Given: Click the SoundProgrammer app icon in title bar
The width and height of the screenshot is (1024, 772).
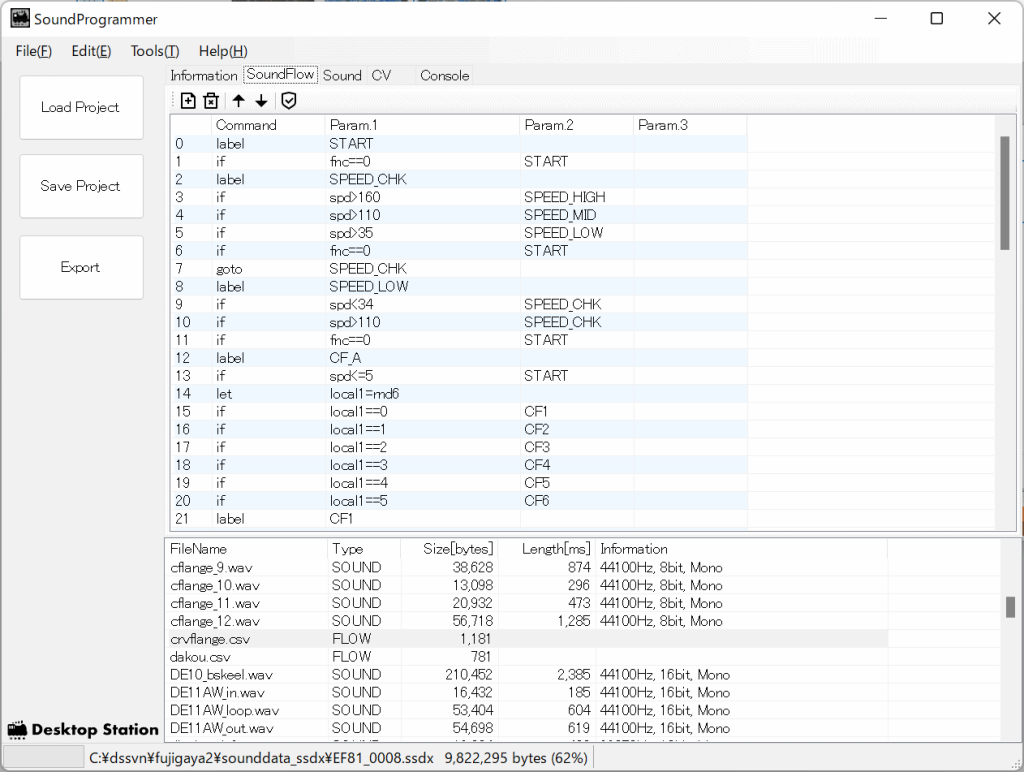Looking at the screenshot, I should point(19,19).
